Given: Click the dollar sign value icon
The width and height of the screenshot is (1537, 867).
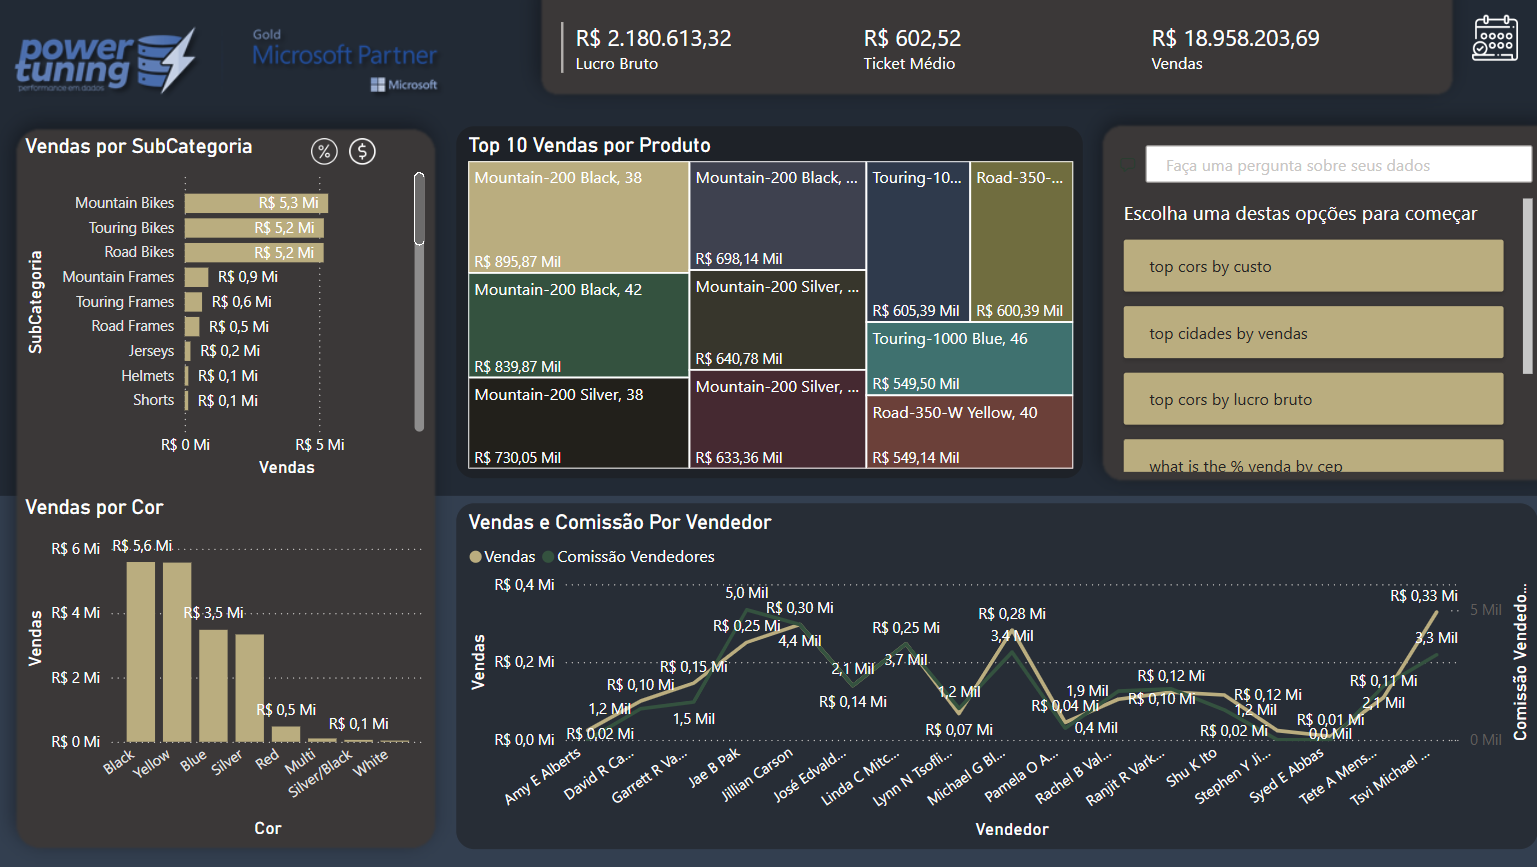Looking at the screenshot, I should pos(362,151).
